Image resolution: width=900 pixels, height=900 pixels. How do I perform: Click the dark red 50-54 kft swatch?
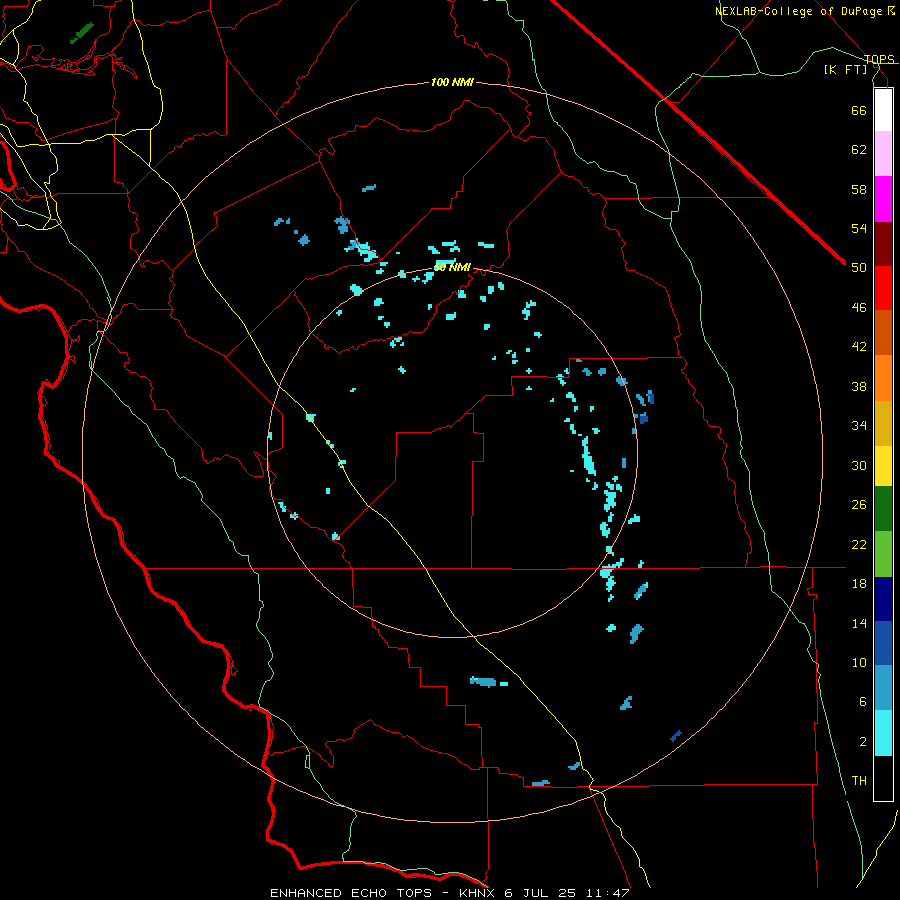click(883, 244)
